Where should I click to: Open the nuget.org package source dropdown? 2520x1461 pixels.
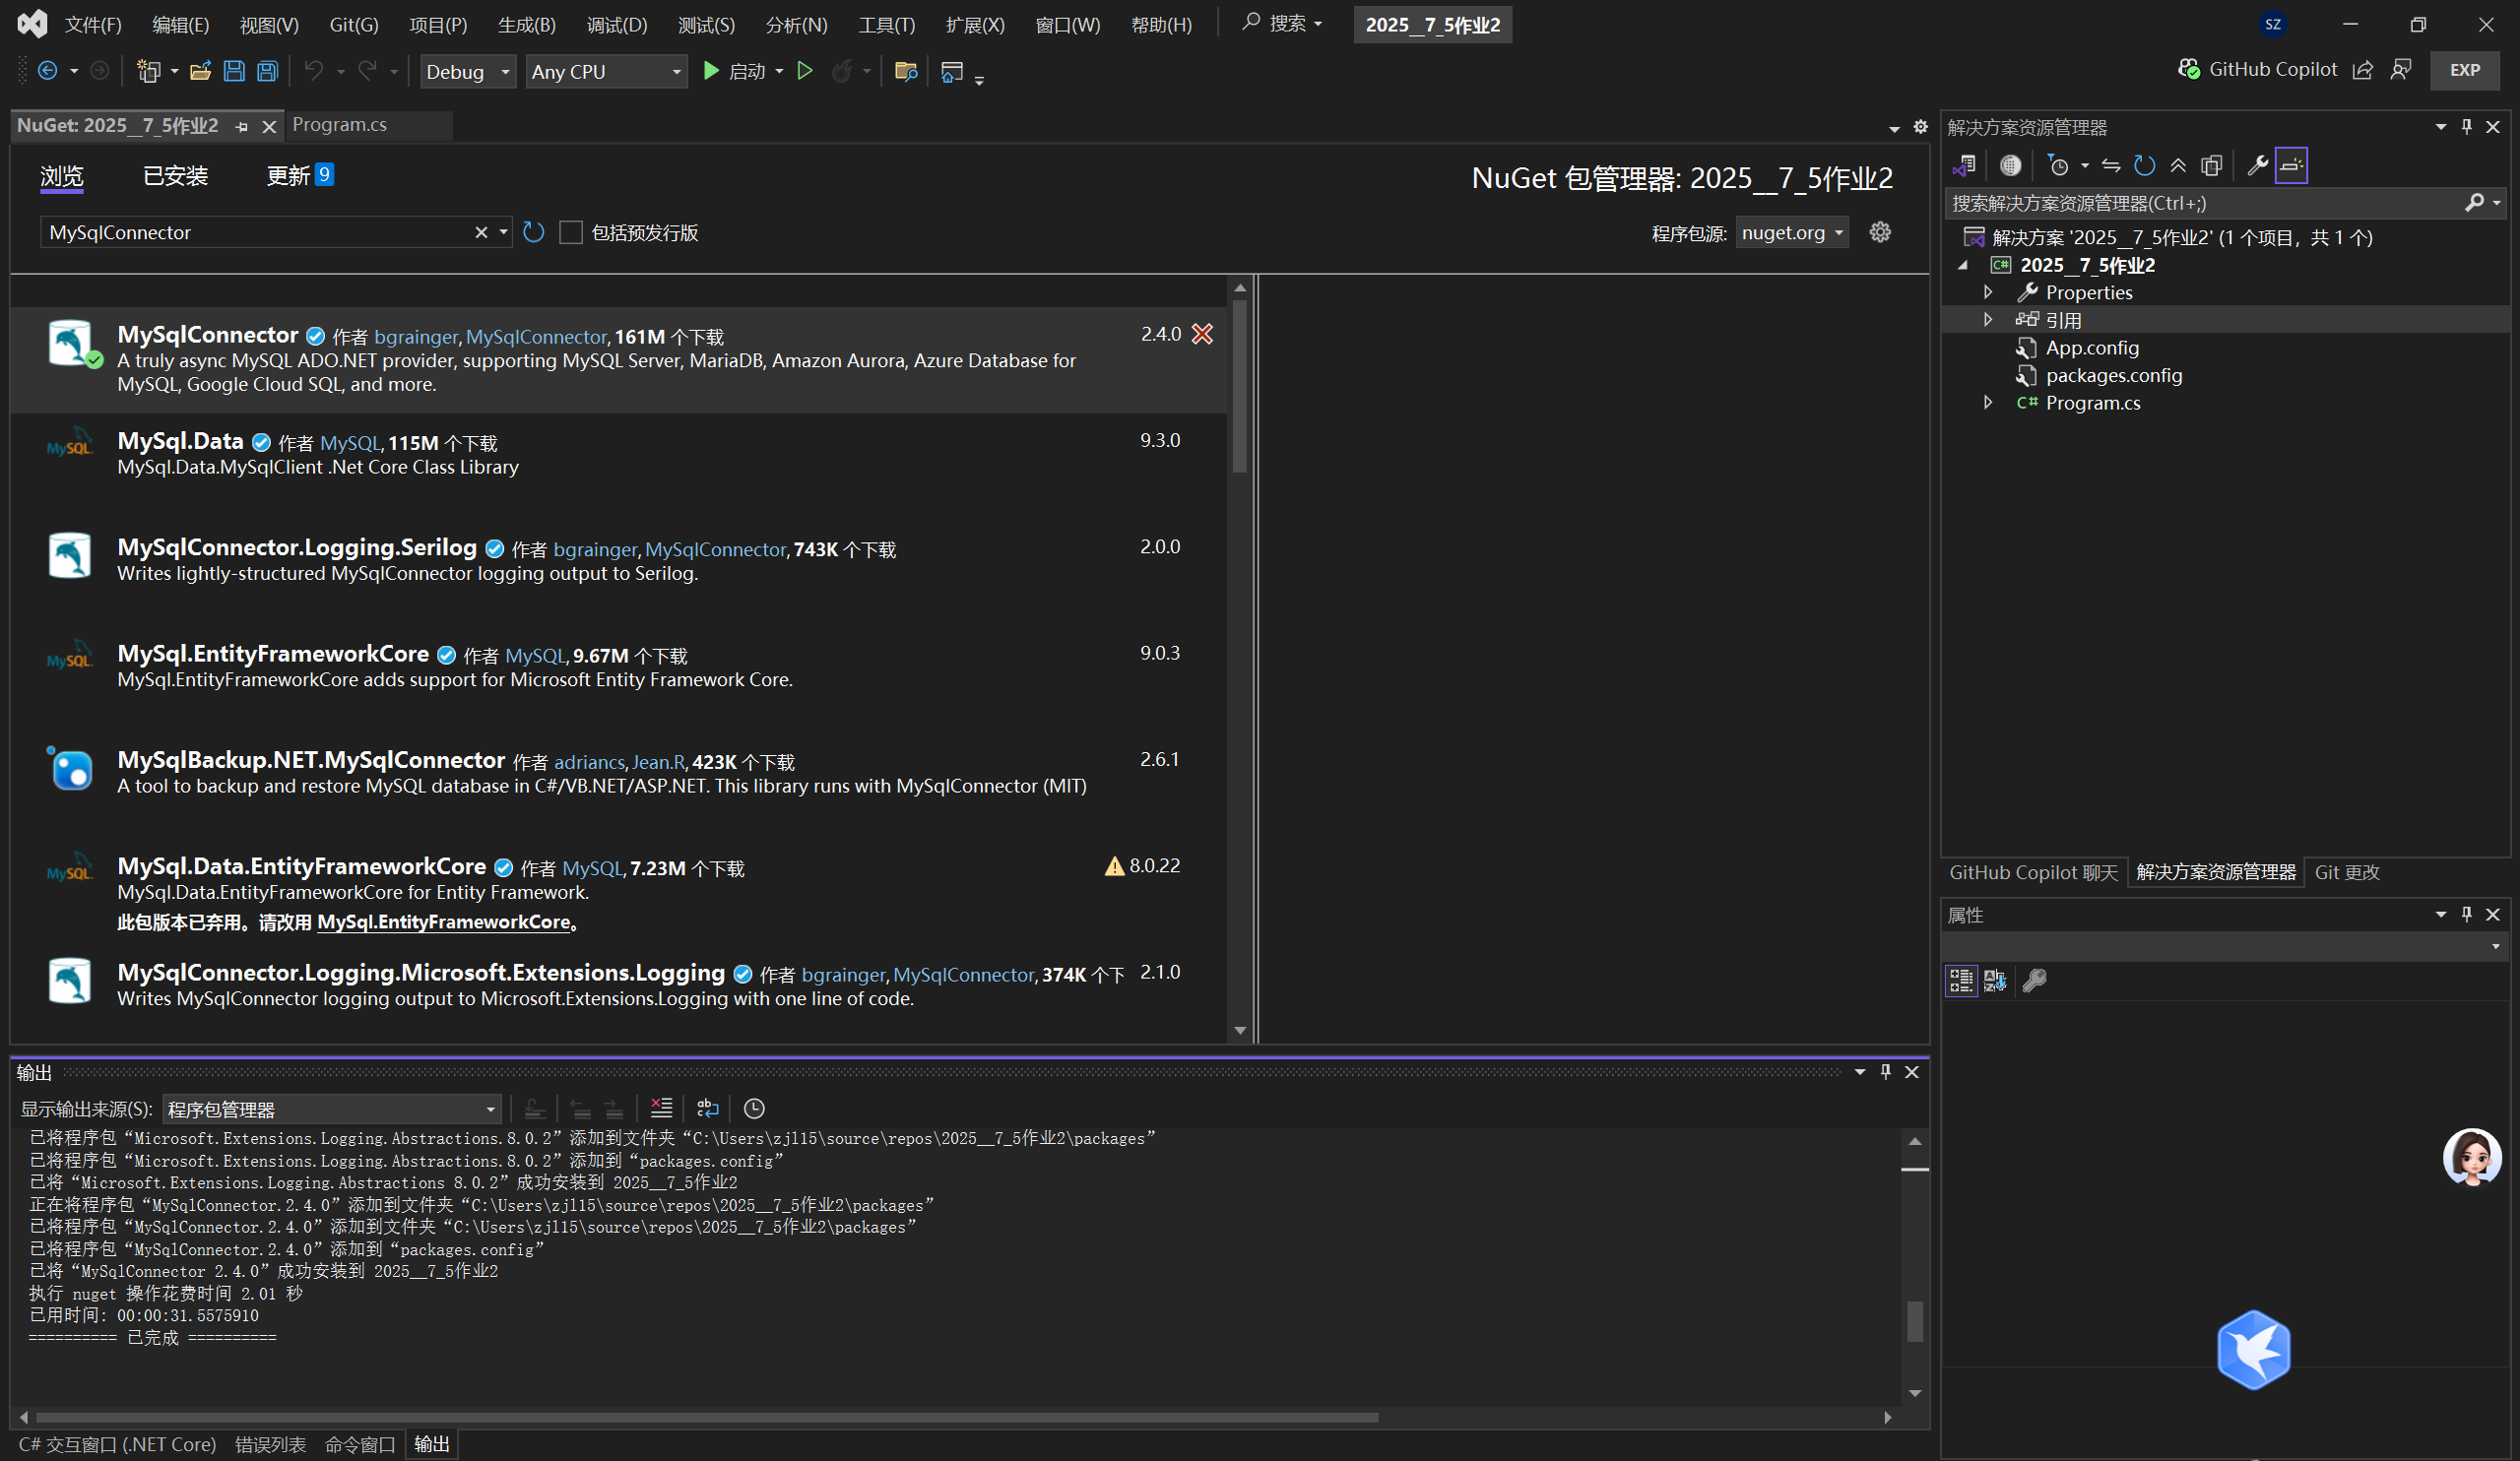[x=1791, y=232]
